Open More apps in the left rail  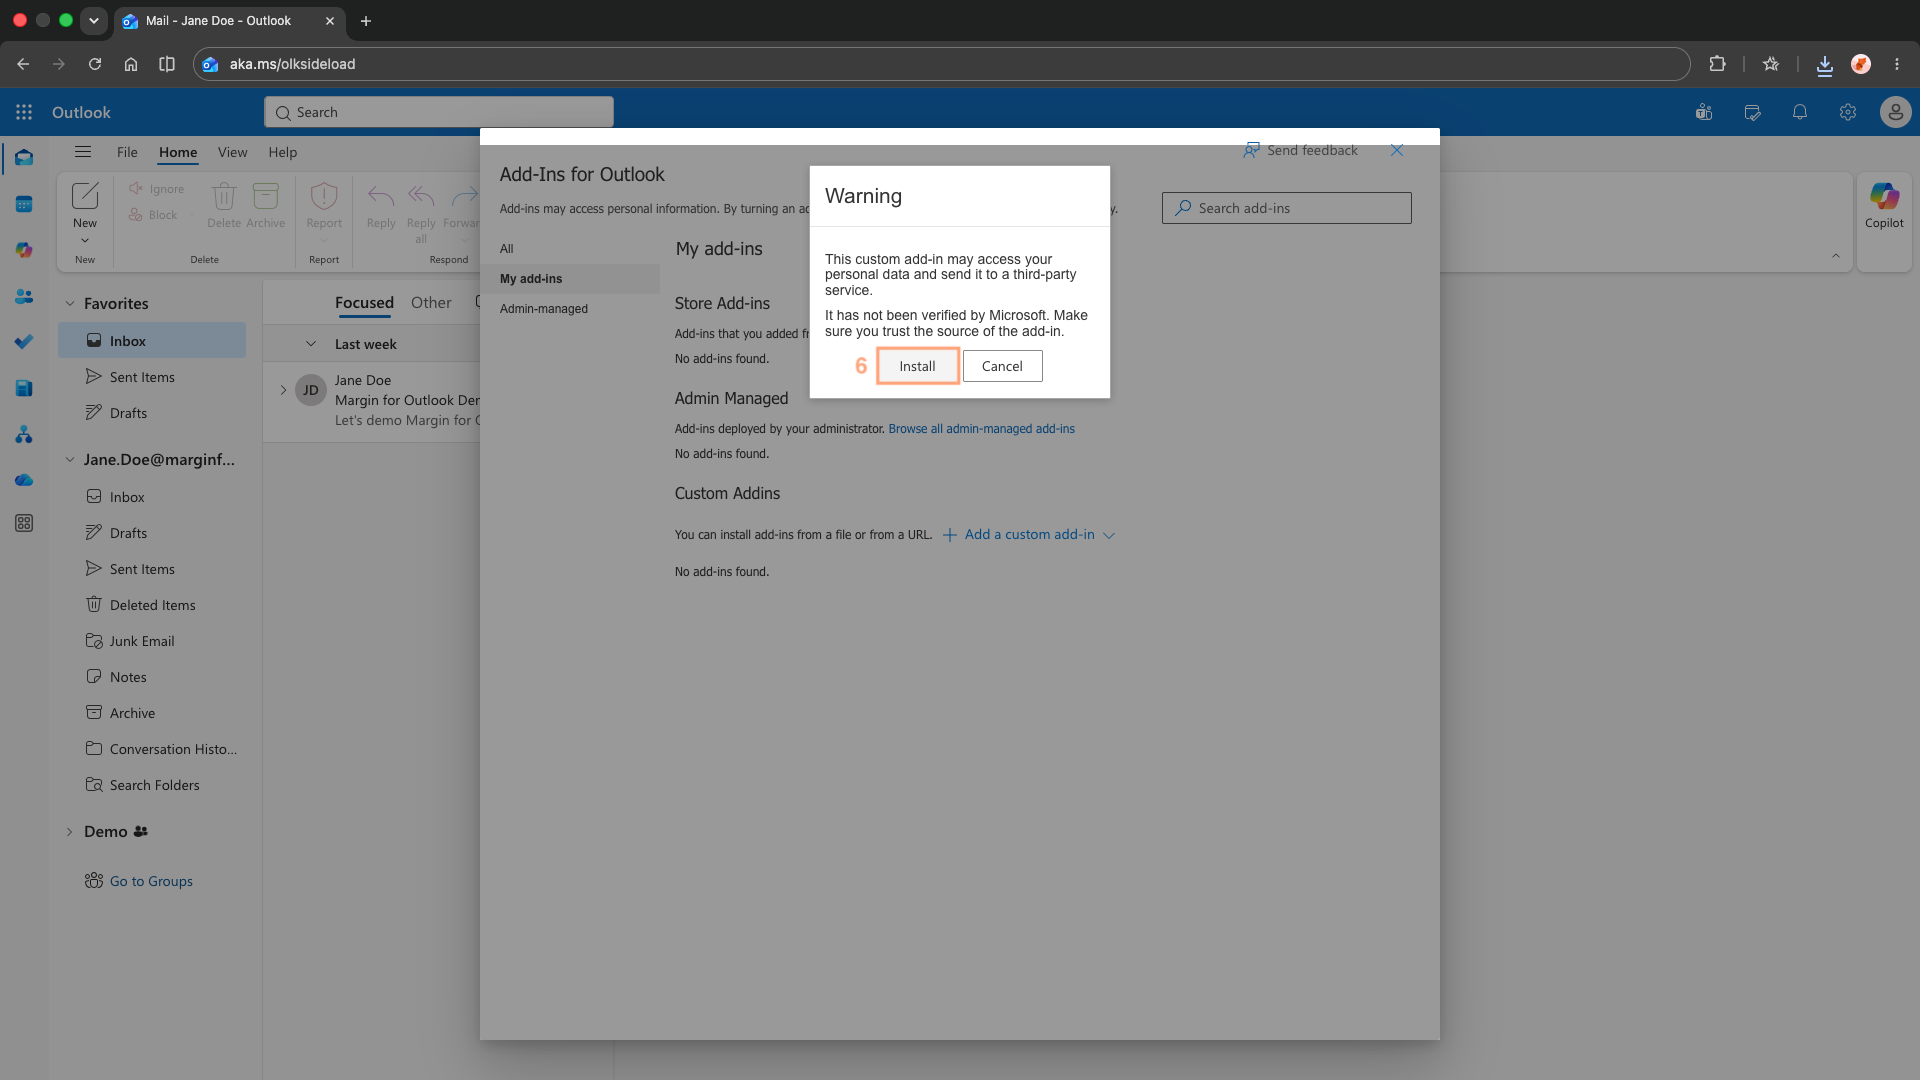pos(24,523)
